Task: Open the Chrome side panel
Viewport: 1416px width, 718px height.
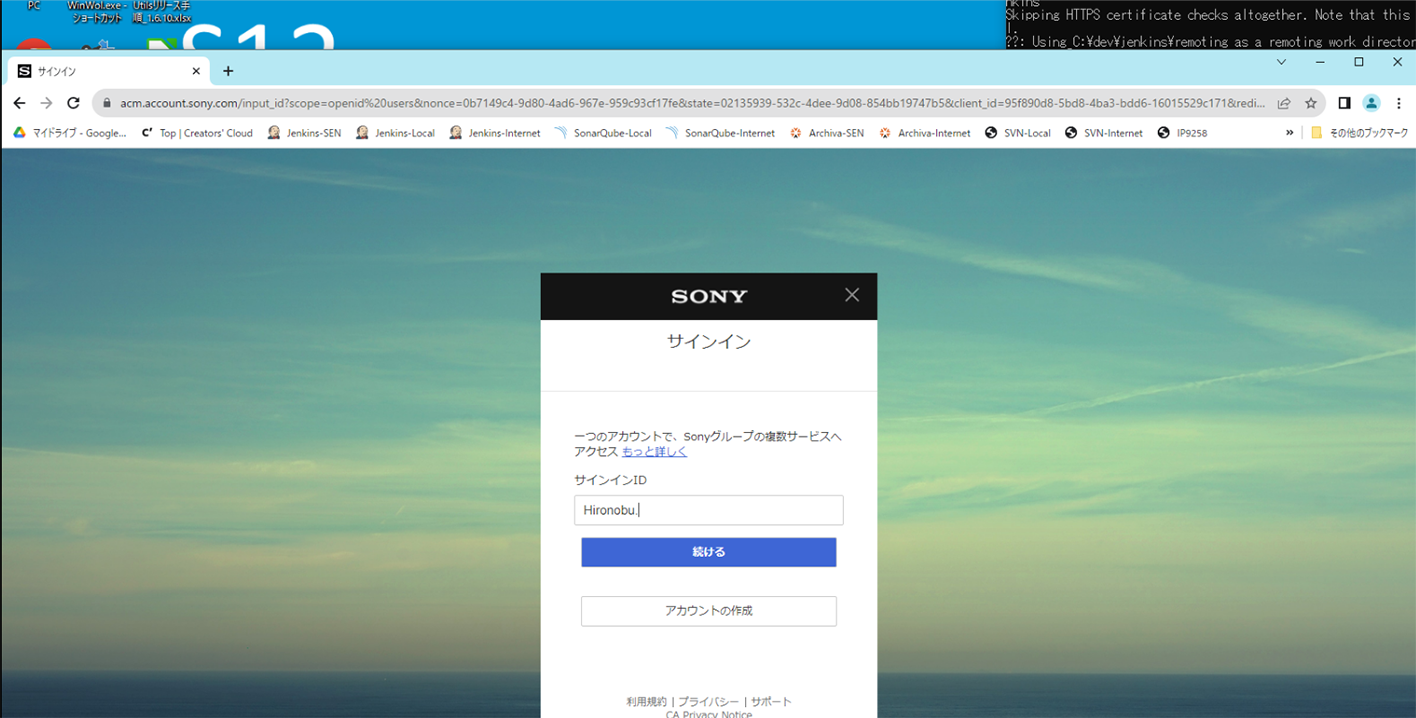Action: (1344, 103)
